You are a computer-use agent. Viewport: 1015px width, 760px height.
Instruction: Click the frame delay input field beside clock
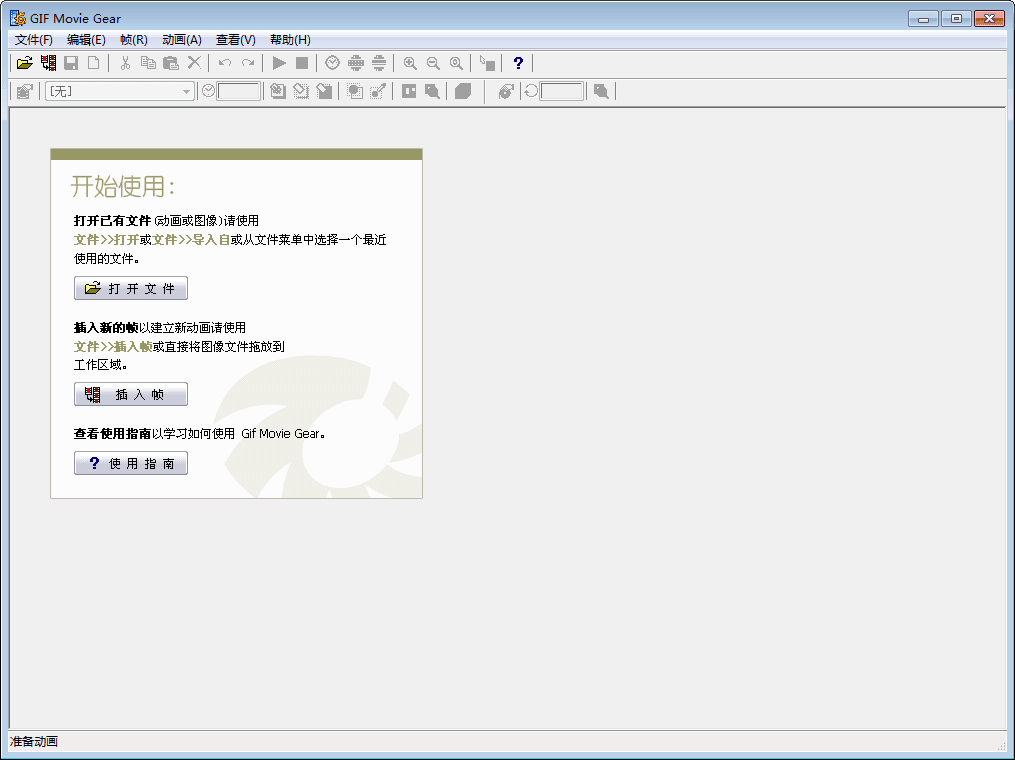239,92
